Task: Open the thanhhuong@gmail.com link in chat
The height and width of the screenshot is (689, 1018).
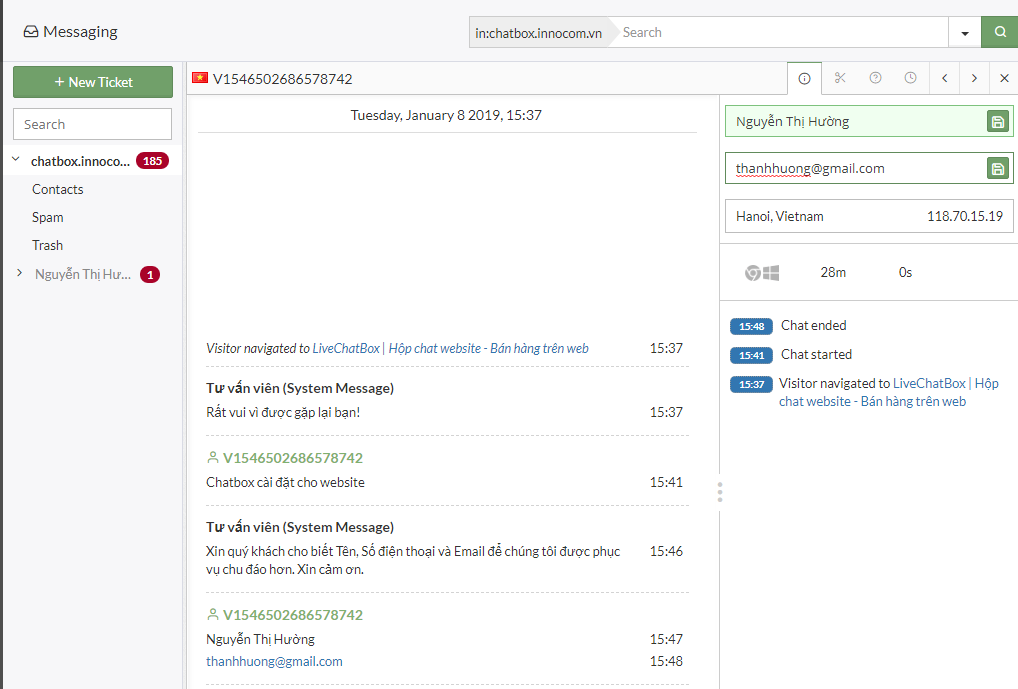Action: pos(274,661)
